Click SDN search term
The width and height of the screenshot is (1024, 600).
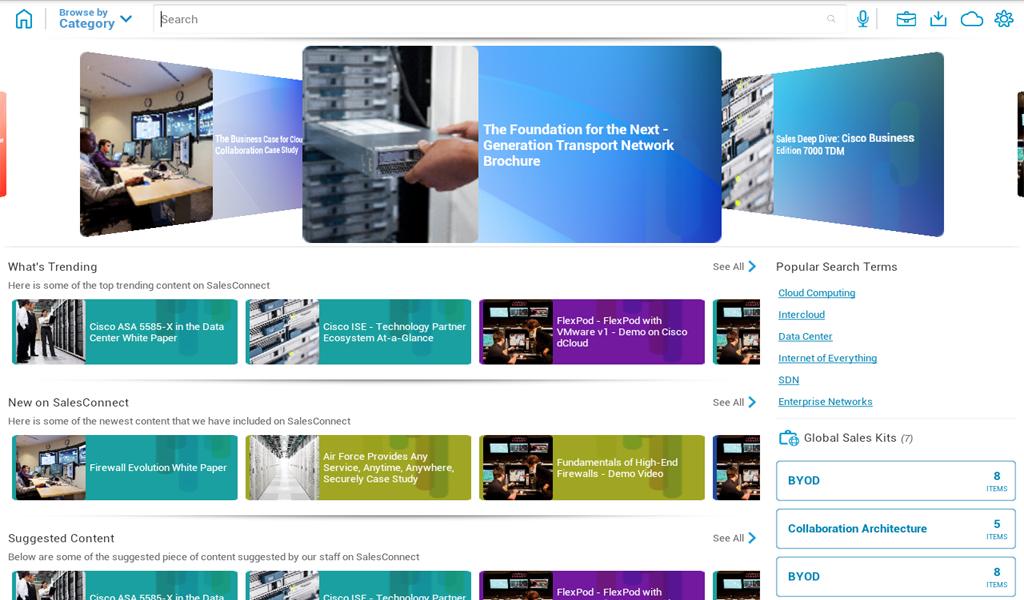tap(788, 380)
